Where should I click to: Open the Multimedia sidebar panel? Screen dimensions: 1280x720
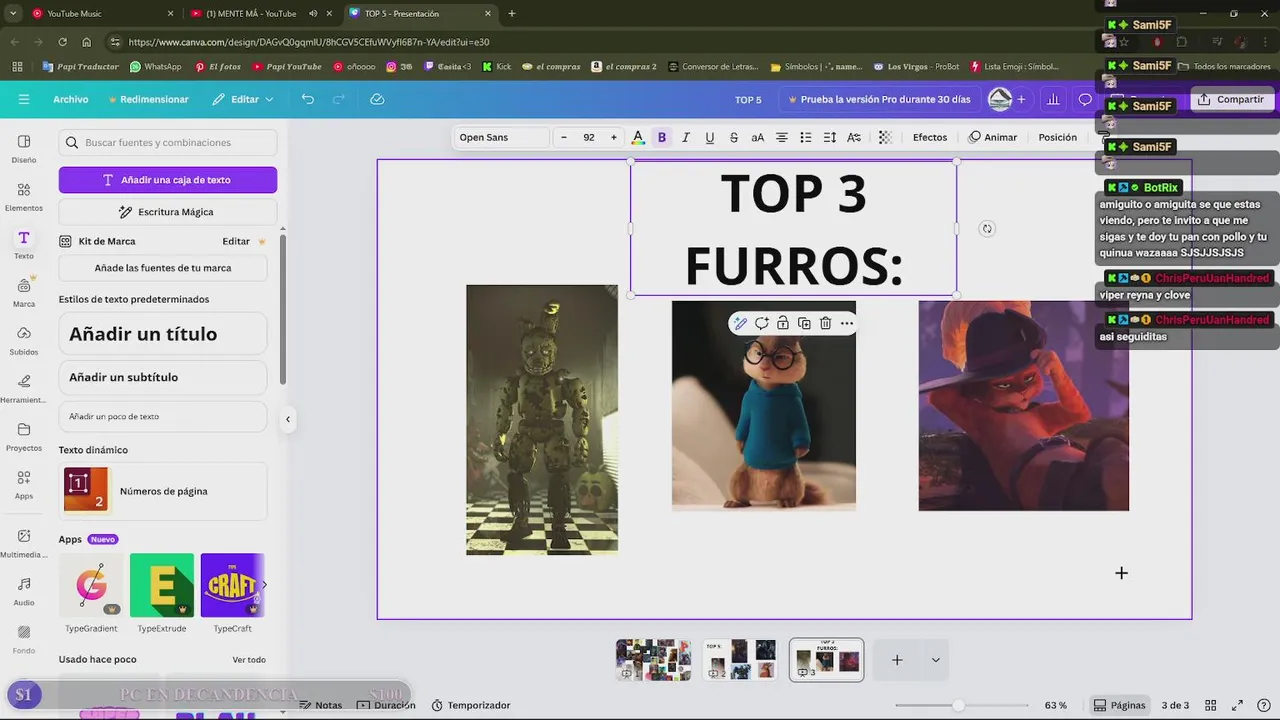[24, 542]
